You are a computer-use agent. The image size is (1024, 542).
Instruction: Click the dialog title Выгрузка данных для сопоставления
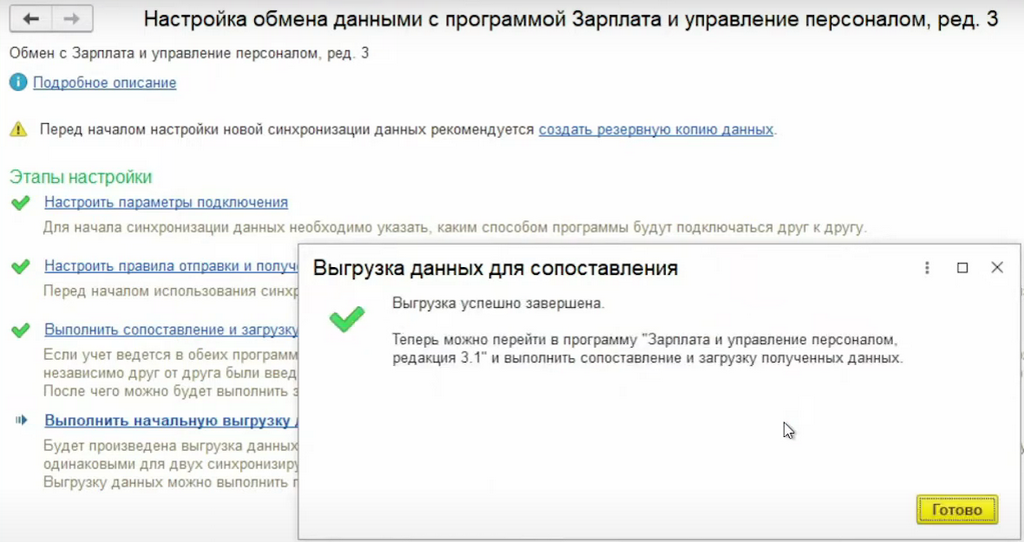[496, 268]
